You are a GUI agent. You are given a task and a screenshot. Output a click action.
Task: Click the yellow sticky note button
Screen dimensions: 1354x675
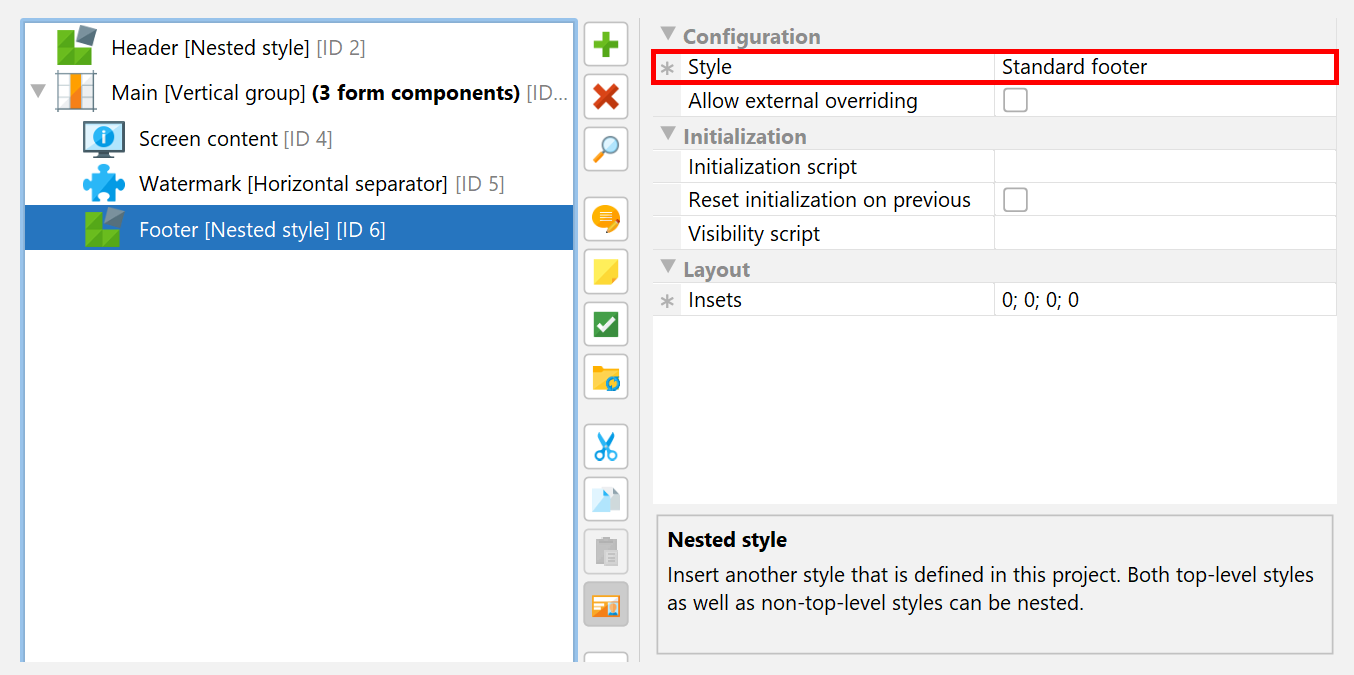606,272
